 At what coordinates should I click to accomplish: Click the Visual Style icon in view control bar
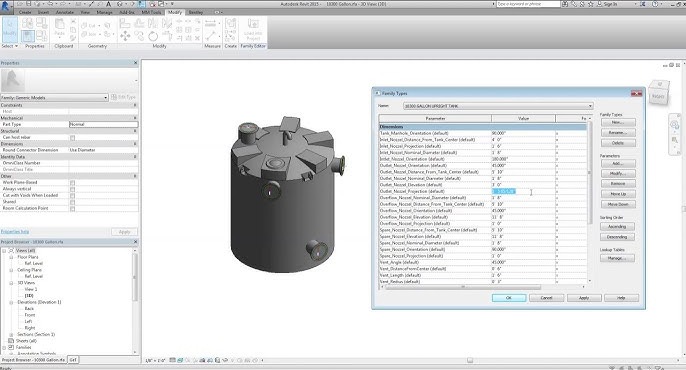coord(180,360)
